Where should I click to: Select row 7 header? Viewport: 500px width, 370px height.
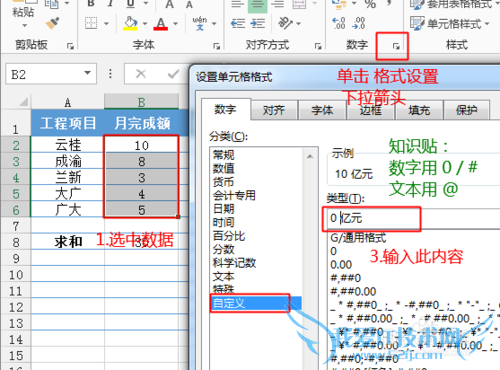tap(16, 227)
